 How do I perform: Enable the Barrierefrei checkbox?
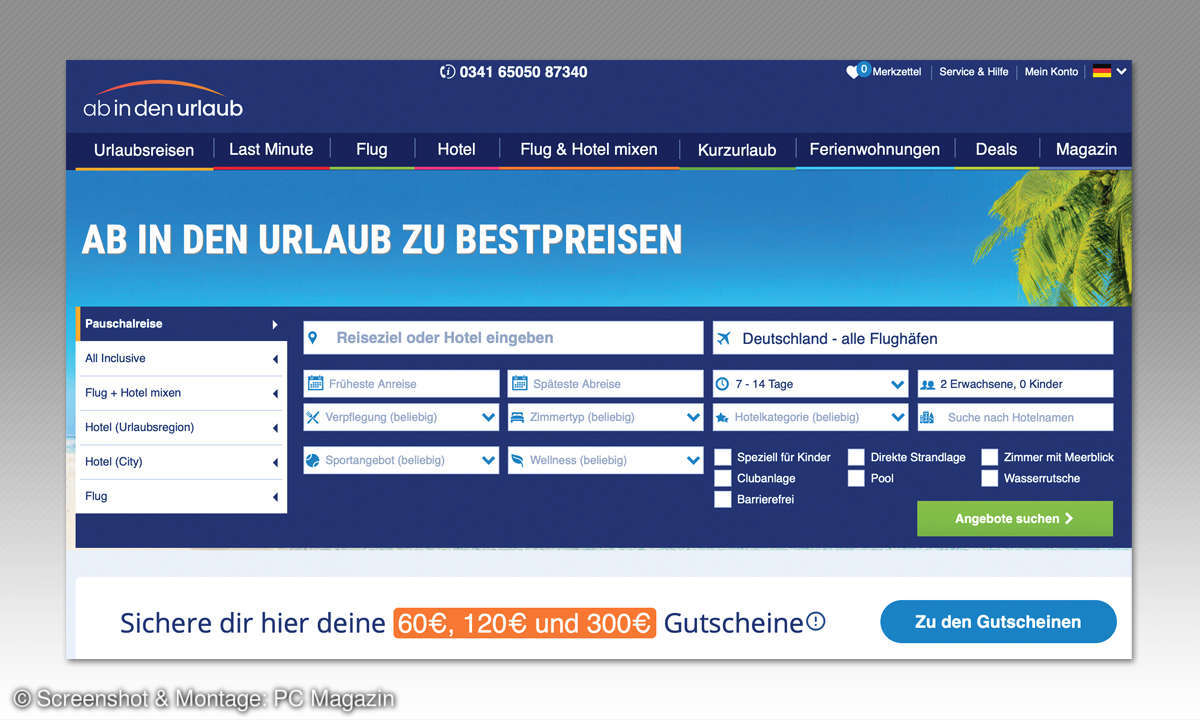pyautogui.click(x=723, y=499)
